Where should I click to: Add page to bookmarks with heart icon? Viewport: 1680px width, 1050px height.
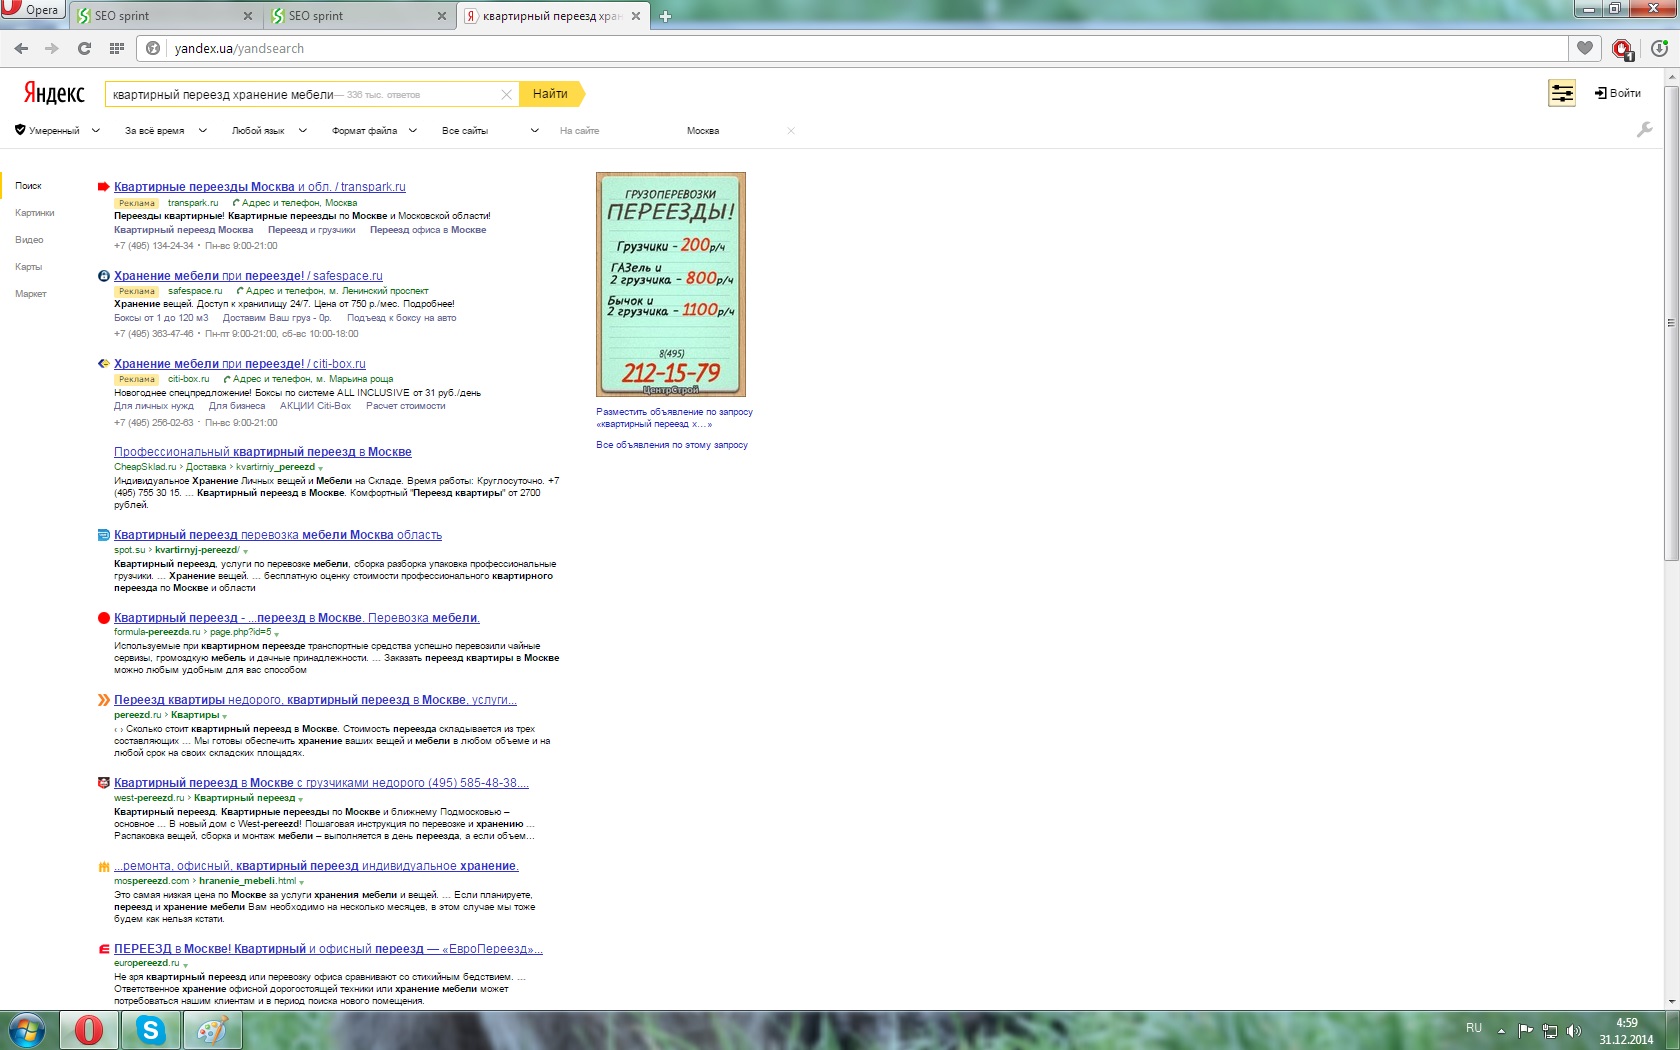click(x=1585, y=48)
